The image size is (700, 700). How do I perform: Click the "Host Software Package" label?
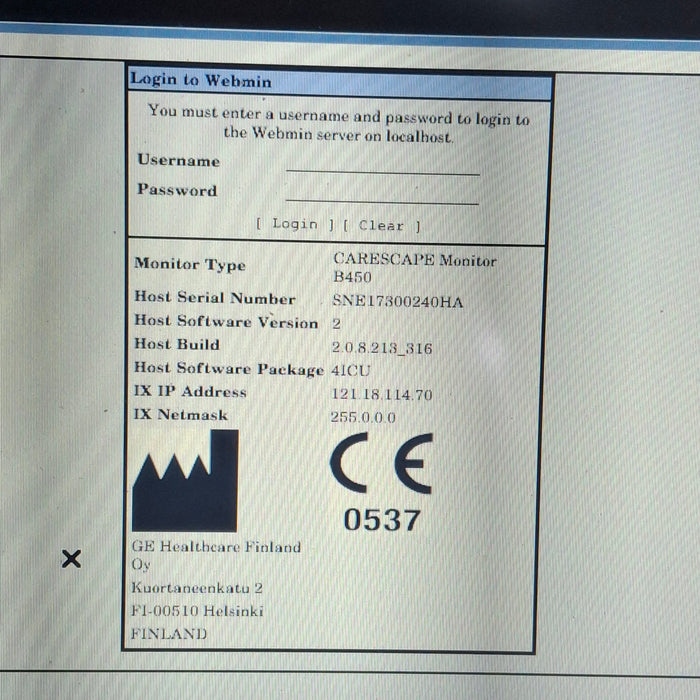[229, 368]
